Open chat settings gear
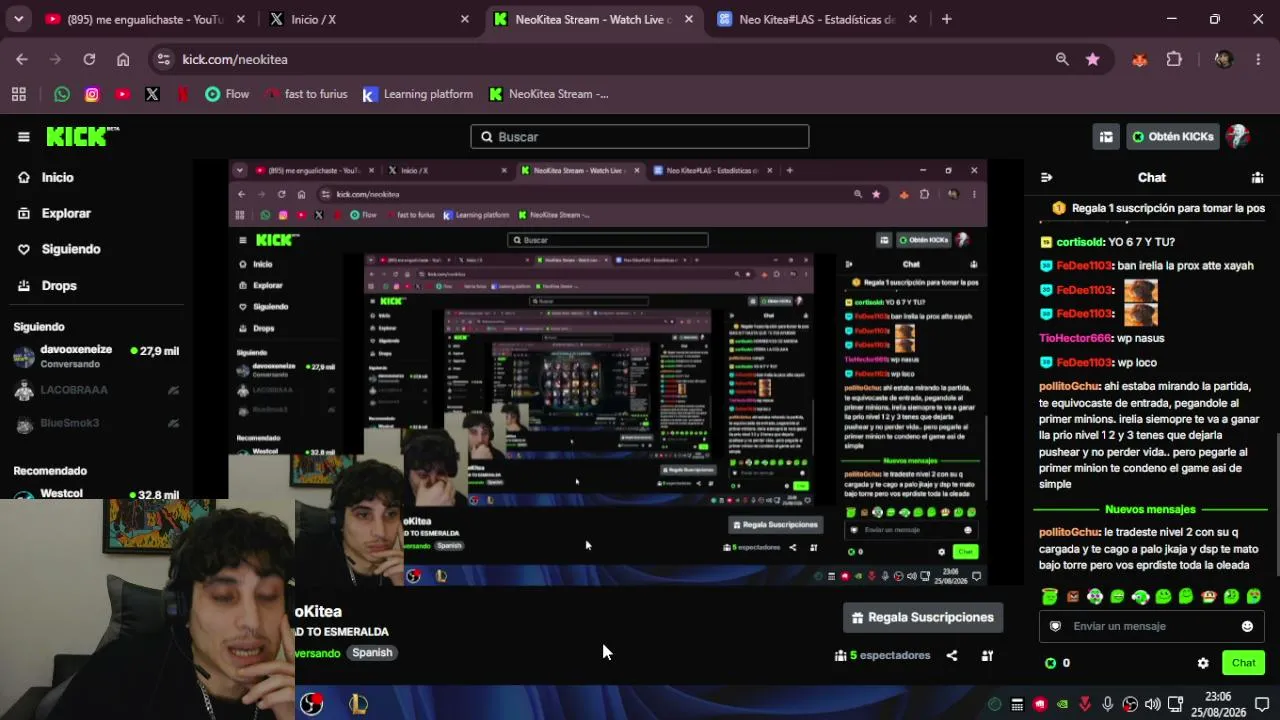This screenshot has height=720, width=1280. (1203, 663)
